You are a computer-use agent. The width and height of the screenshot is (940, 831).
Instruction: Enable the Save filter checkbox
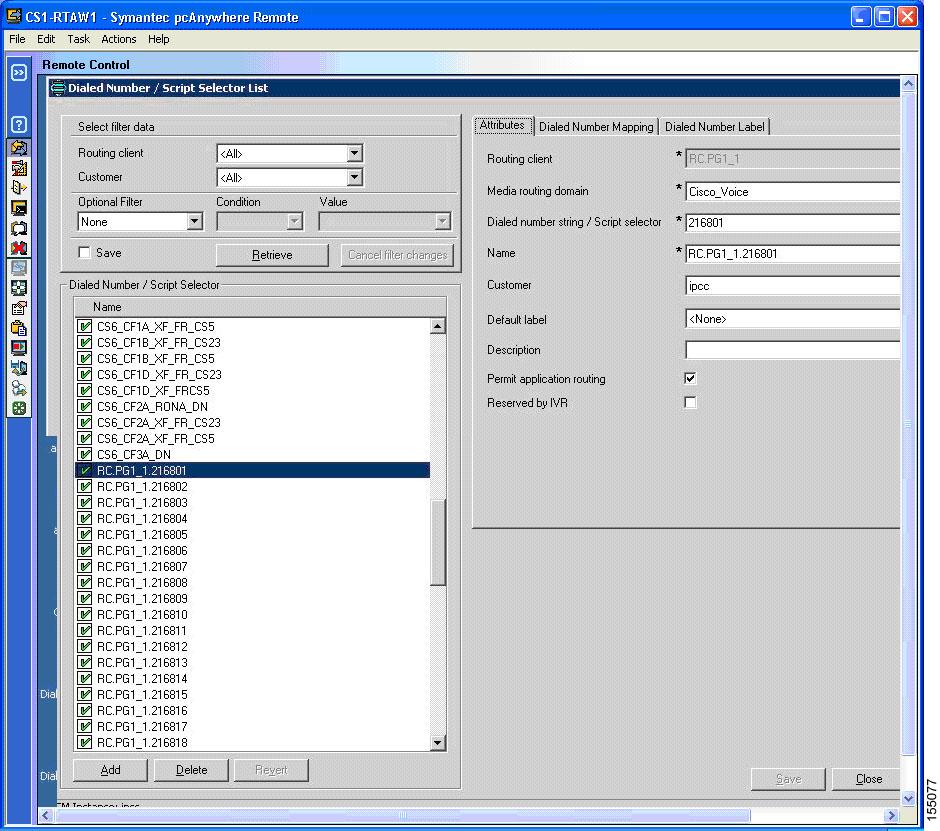(x=85, y=252)
